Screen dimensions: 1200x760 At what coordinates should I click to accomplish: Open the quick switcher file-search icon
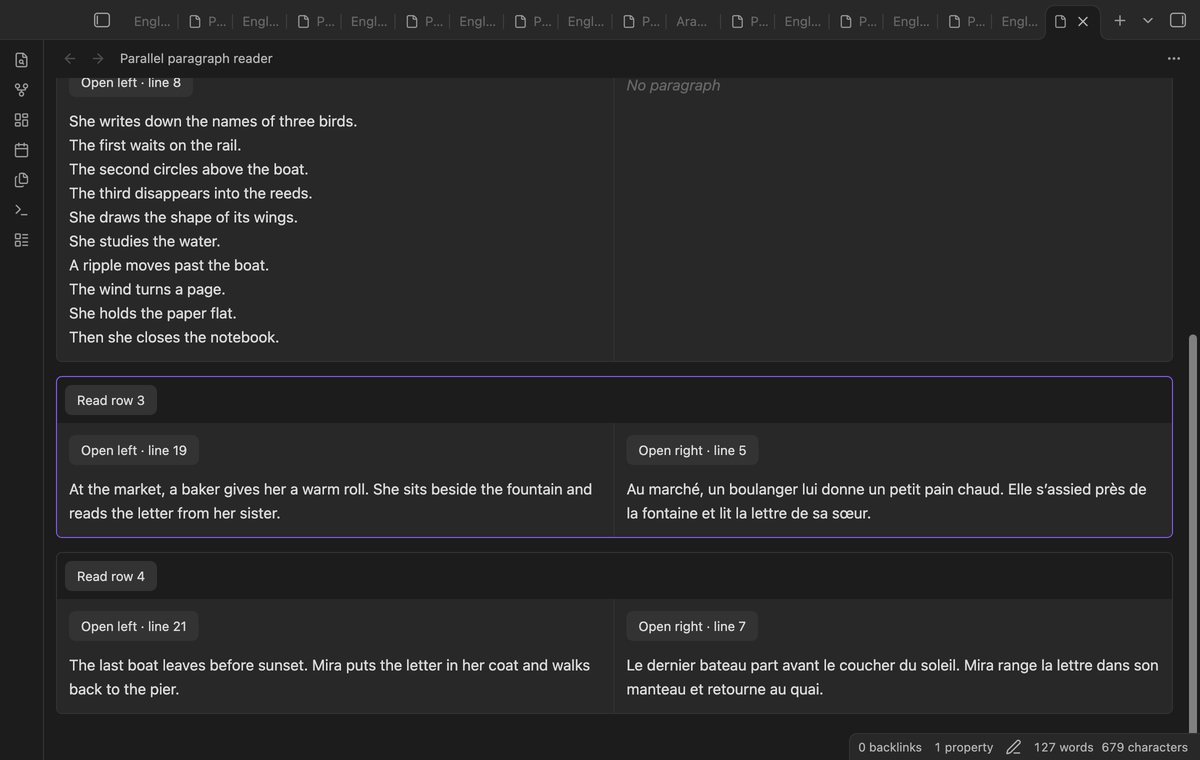(21, 60)
